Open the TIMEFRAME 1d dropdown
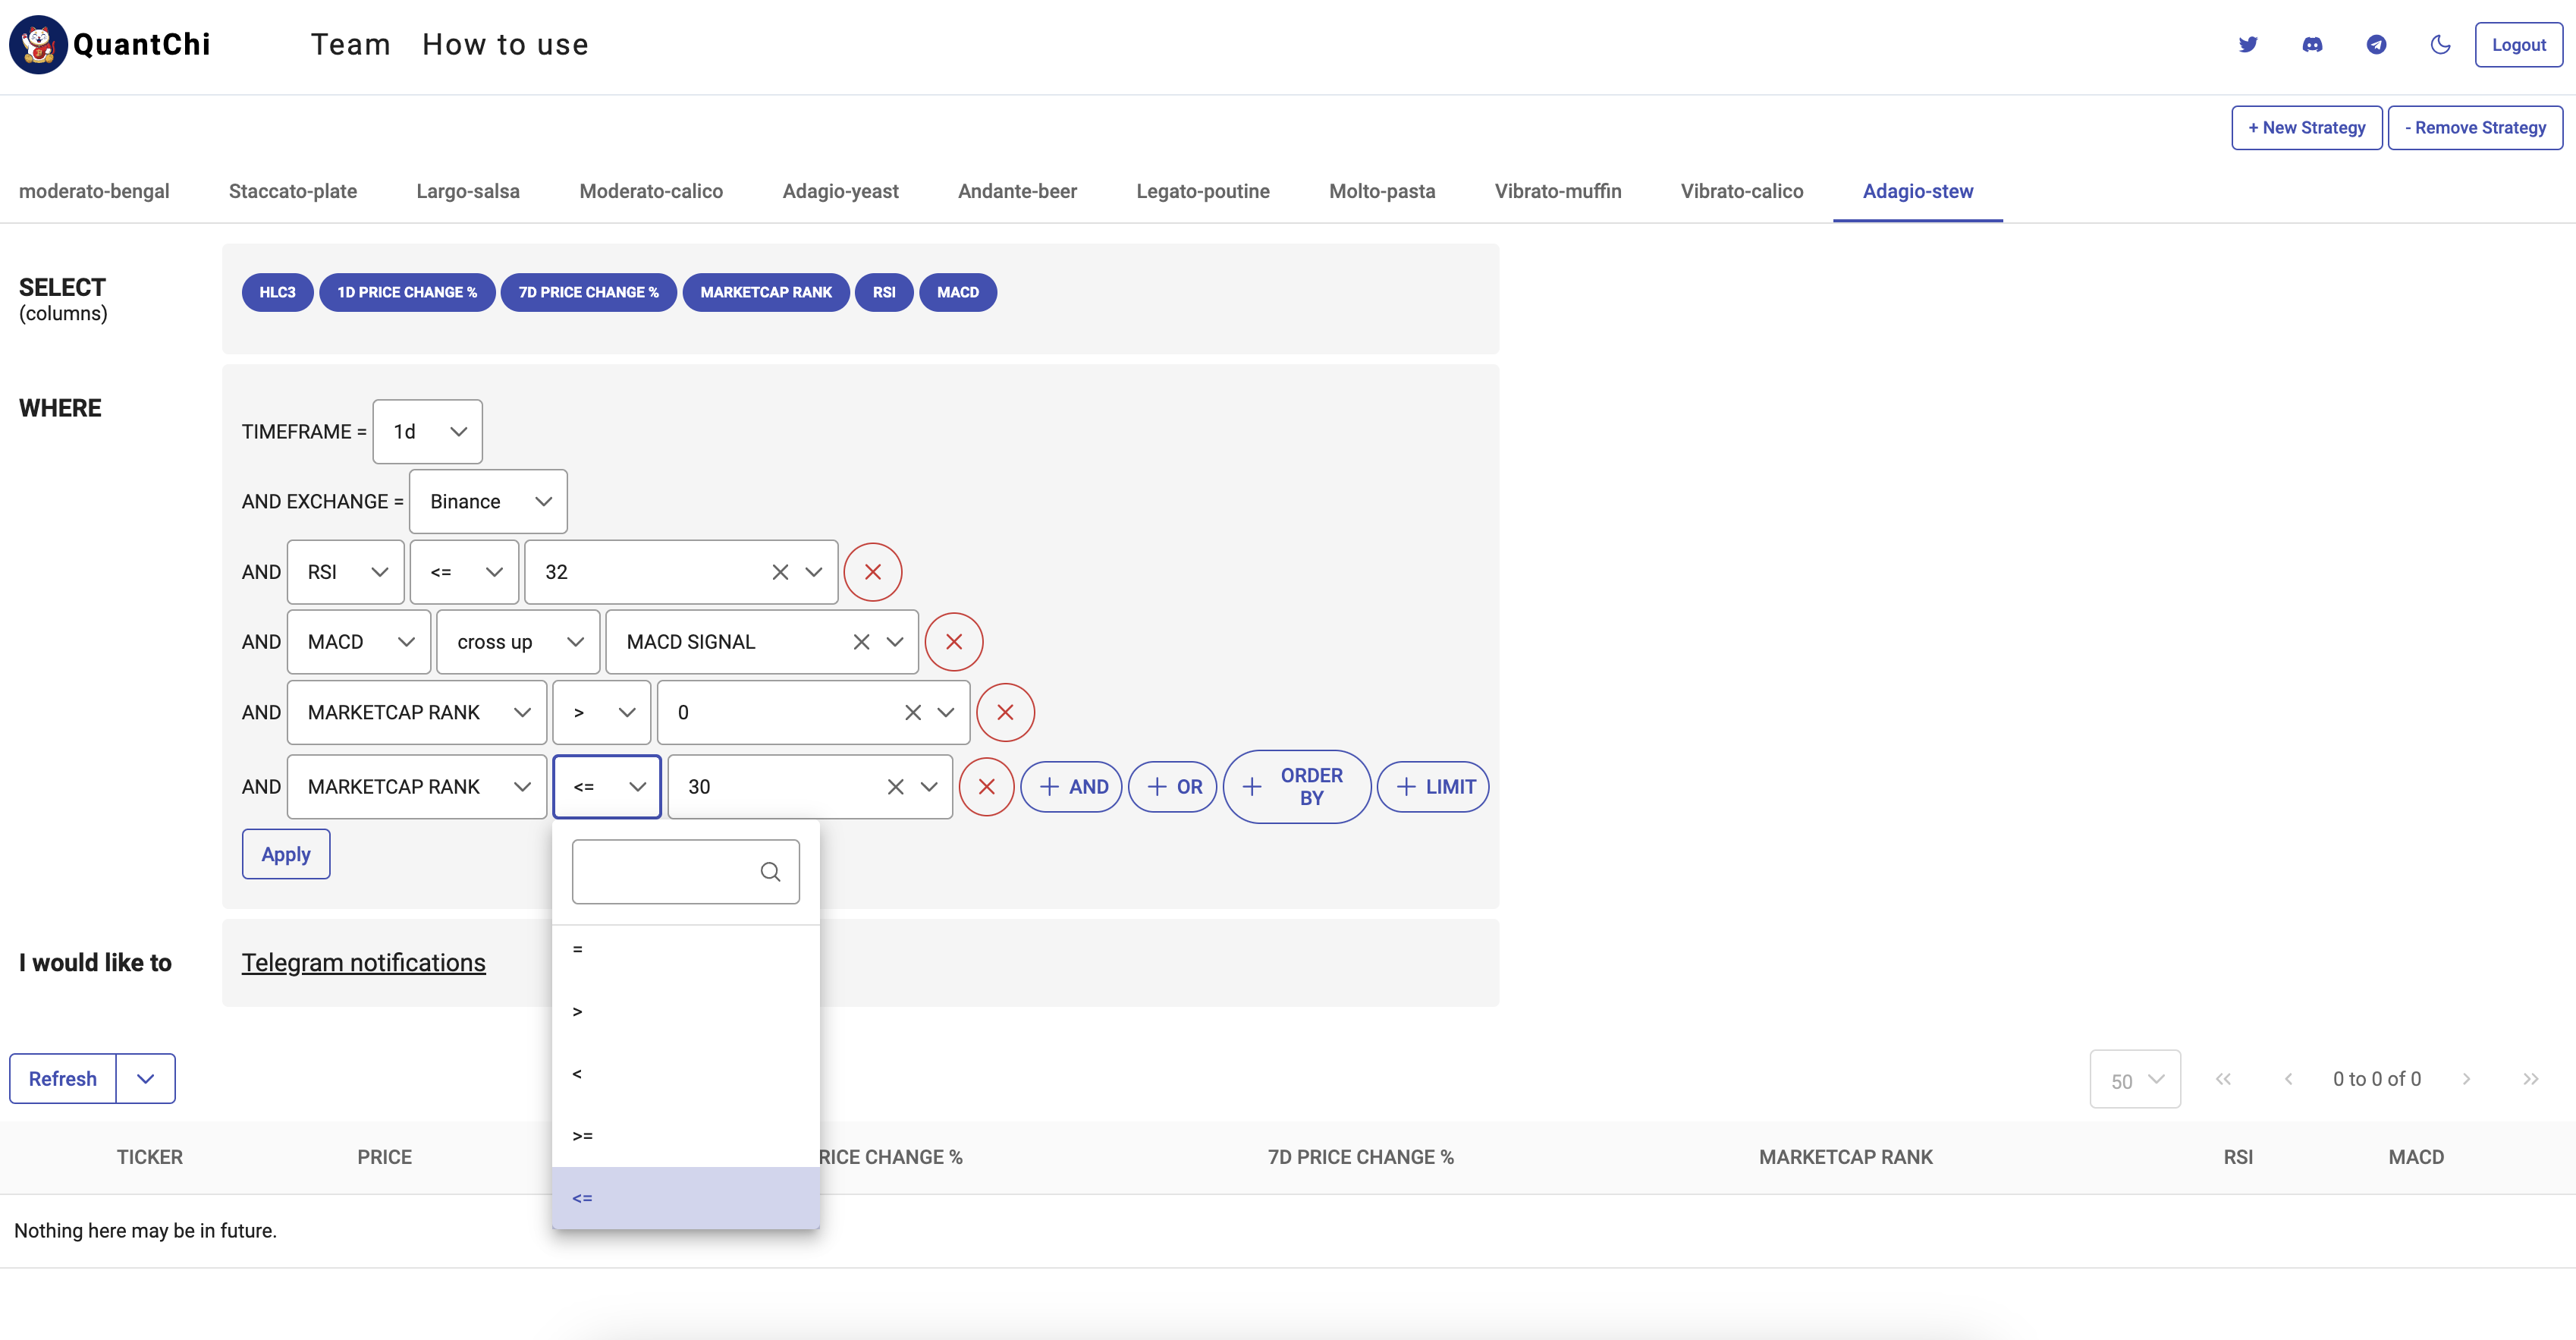 coord(428,432)
